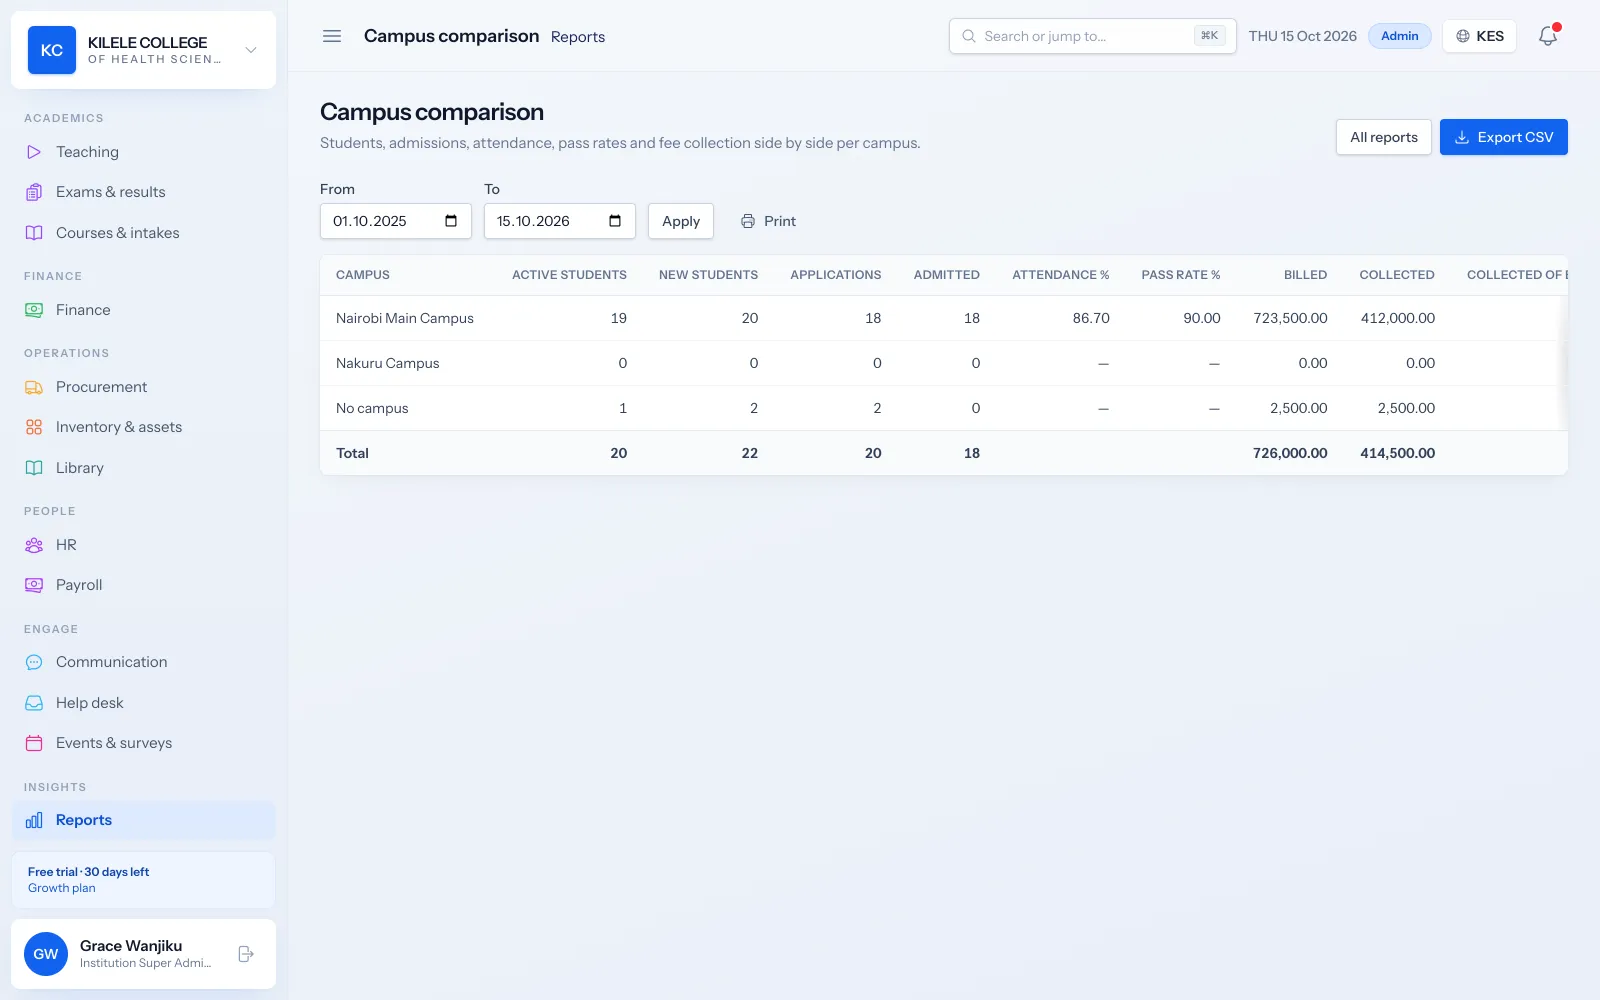
Task: Export the report as CSV
Action: pyautogui.click(x=1504, y=137)
